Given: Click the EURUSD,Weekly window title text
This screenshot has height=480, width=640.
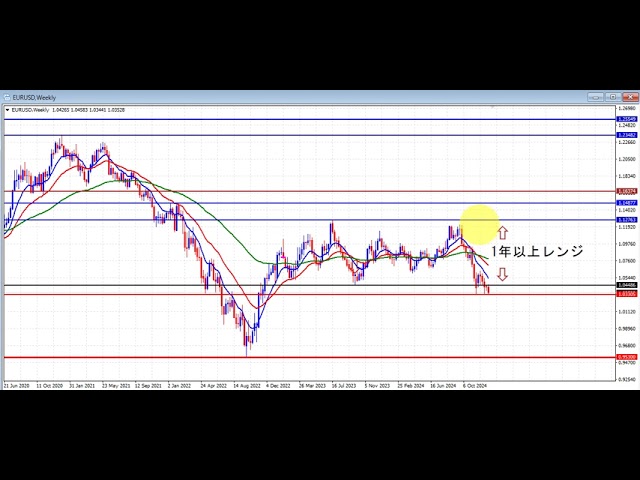Looking at the screenshot, I should click(35, 98).
